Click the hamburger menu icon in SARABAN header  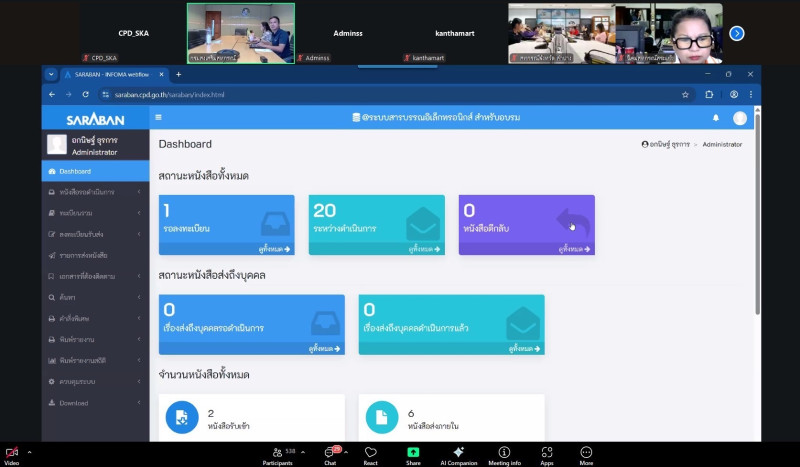pyautogui.click(x=158, y=117)
